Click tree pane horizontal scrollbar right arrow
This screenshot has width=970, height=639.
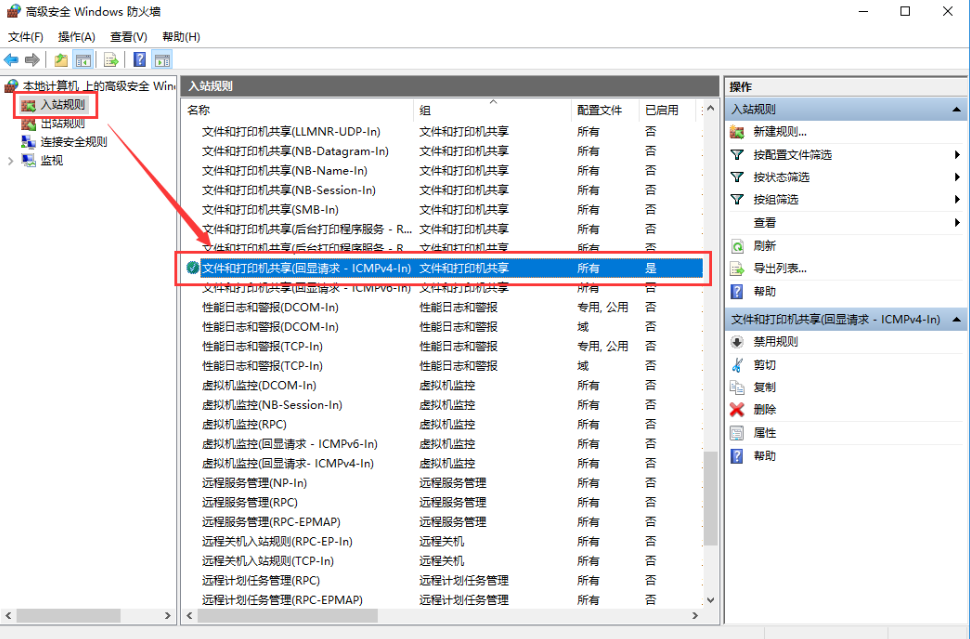[167, 615]
